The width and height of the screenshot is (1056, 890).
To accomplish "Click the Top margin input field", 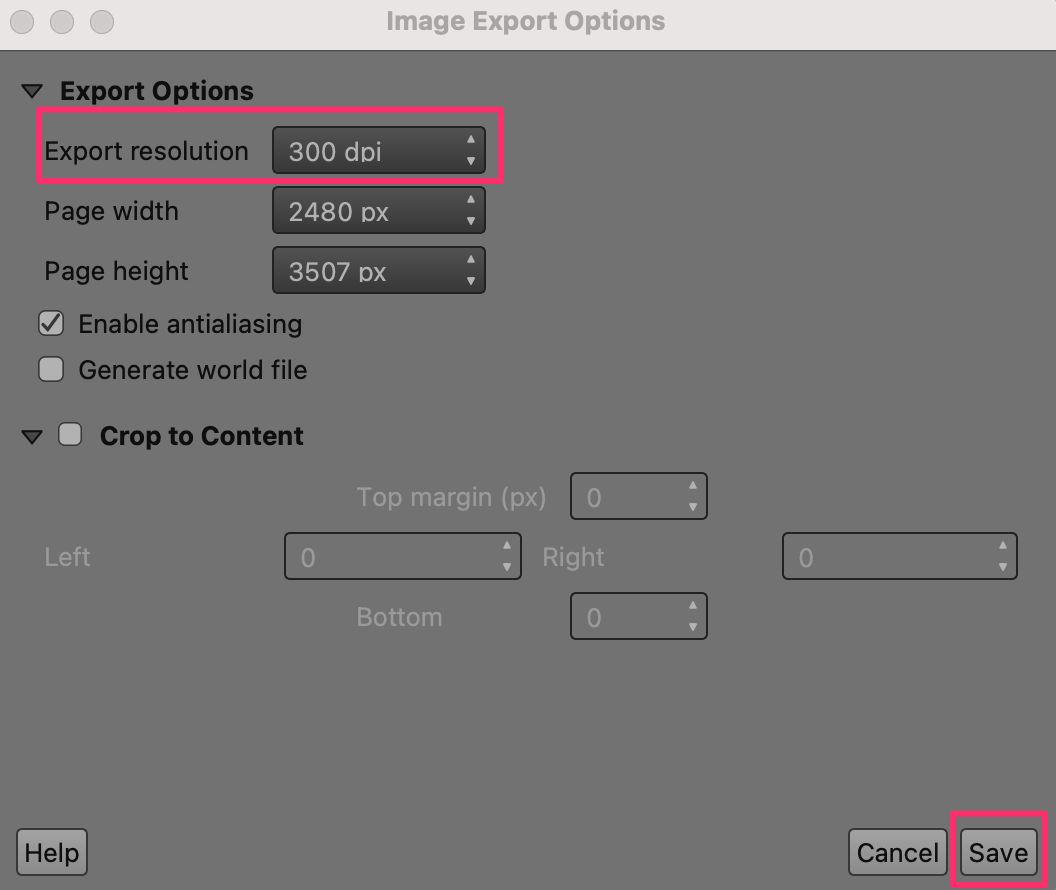I will [628, 497].
